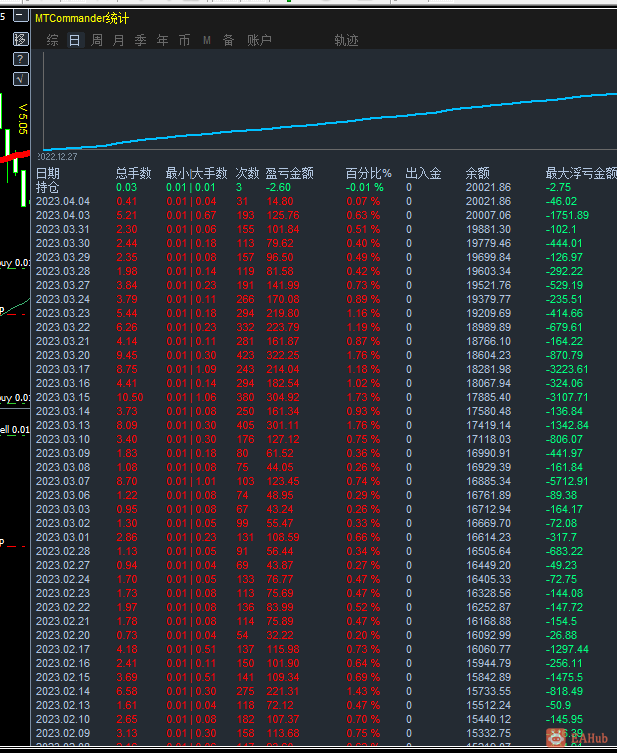Click the 最大浮亏金额 column header
The image size is (617, 753).
[581, 173]
